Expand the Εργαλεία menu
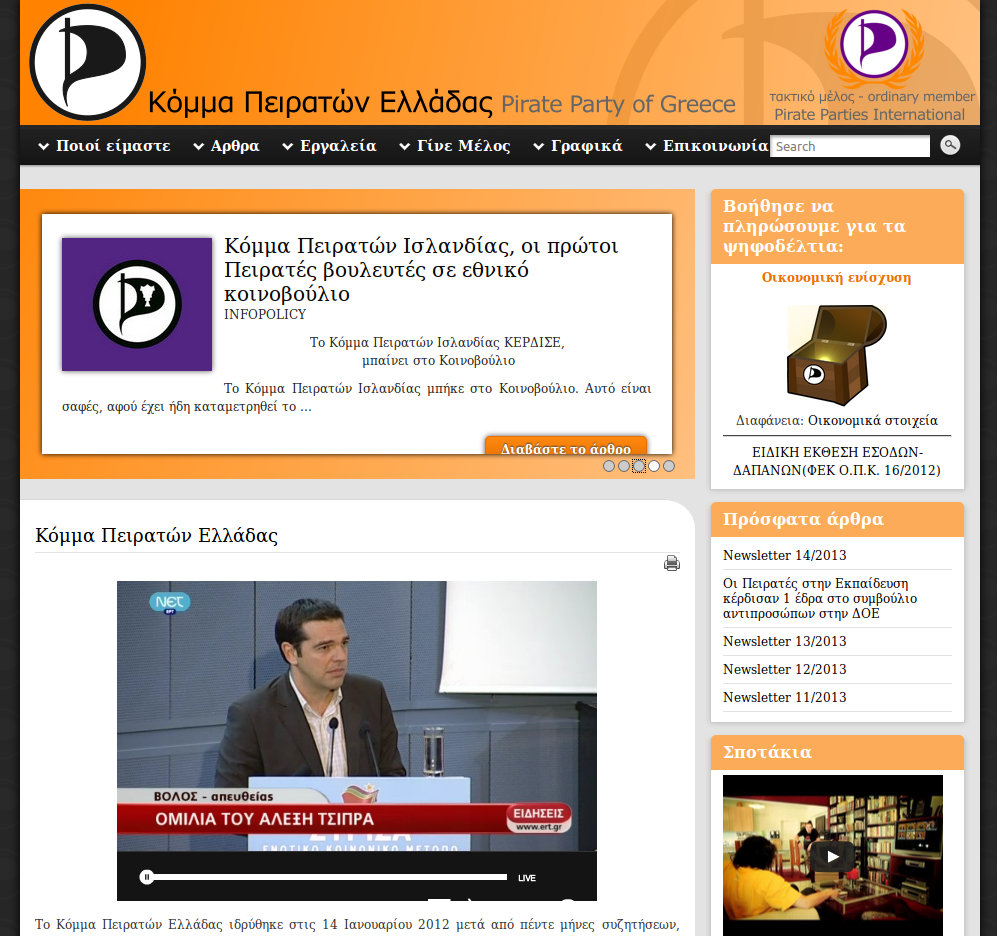997x936 pixels. [329, 146]
